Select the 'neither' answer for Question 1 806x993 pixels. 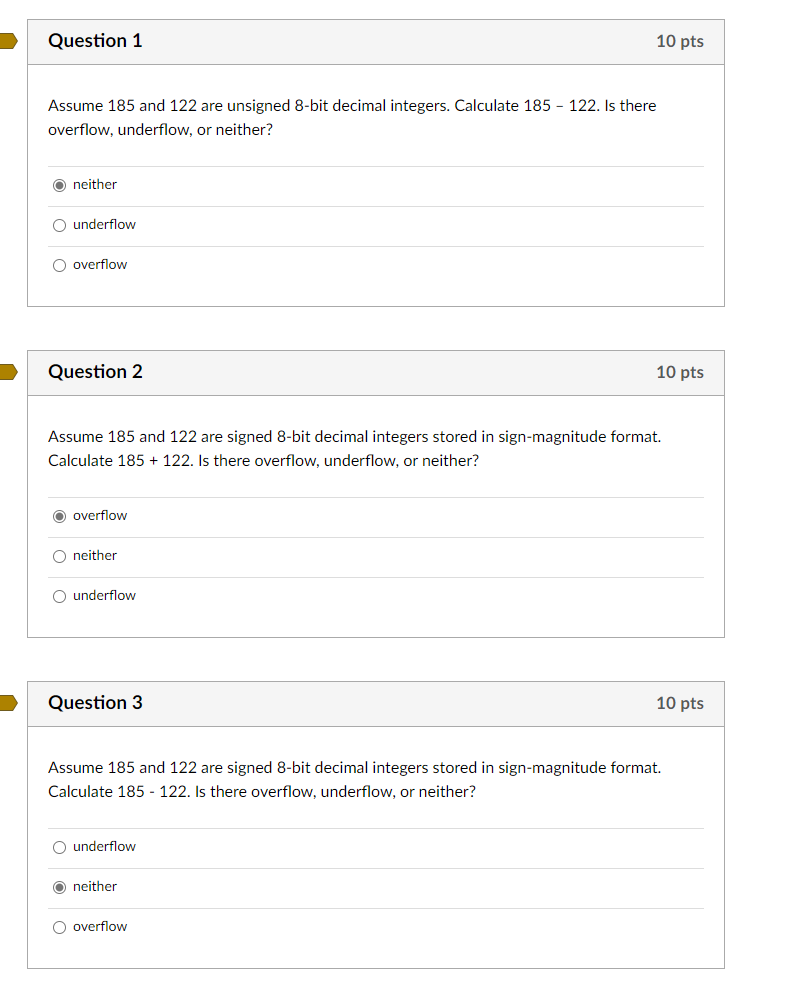[59, 185]
